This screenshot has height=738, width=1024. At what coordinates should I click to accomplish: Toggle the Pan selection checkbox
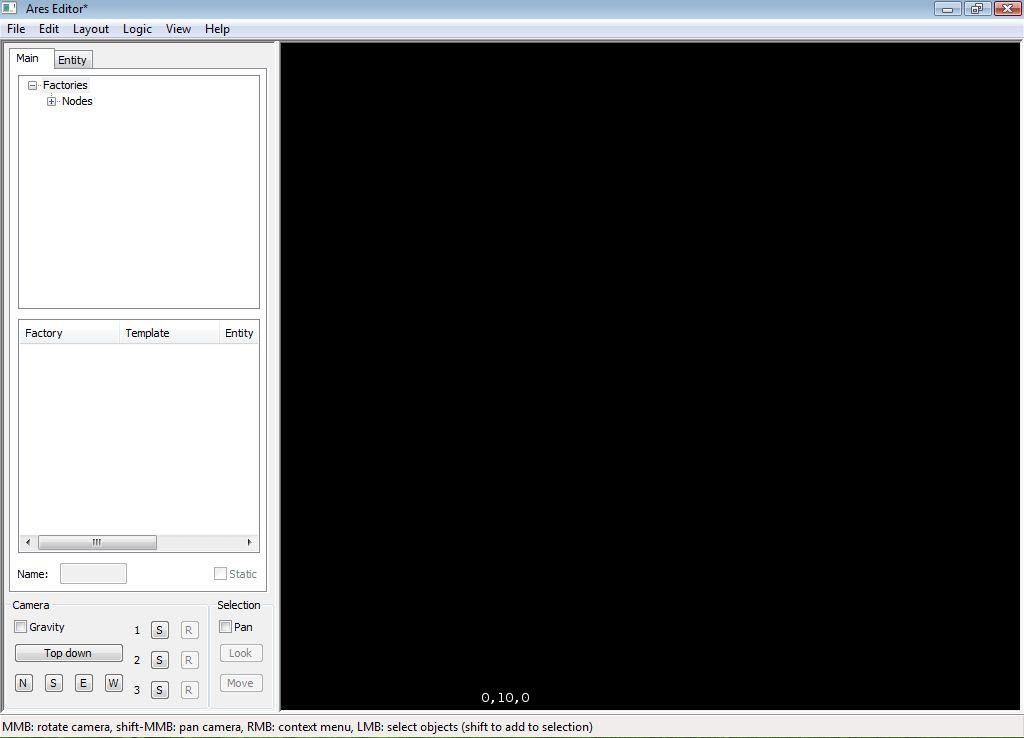[226, 627]
